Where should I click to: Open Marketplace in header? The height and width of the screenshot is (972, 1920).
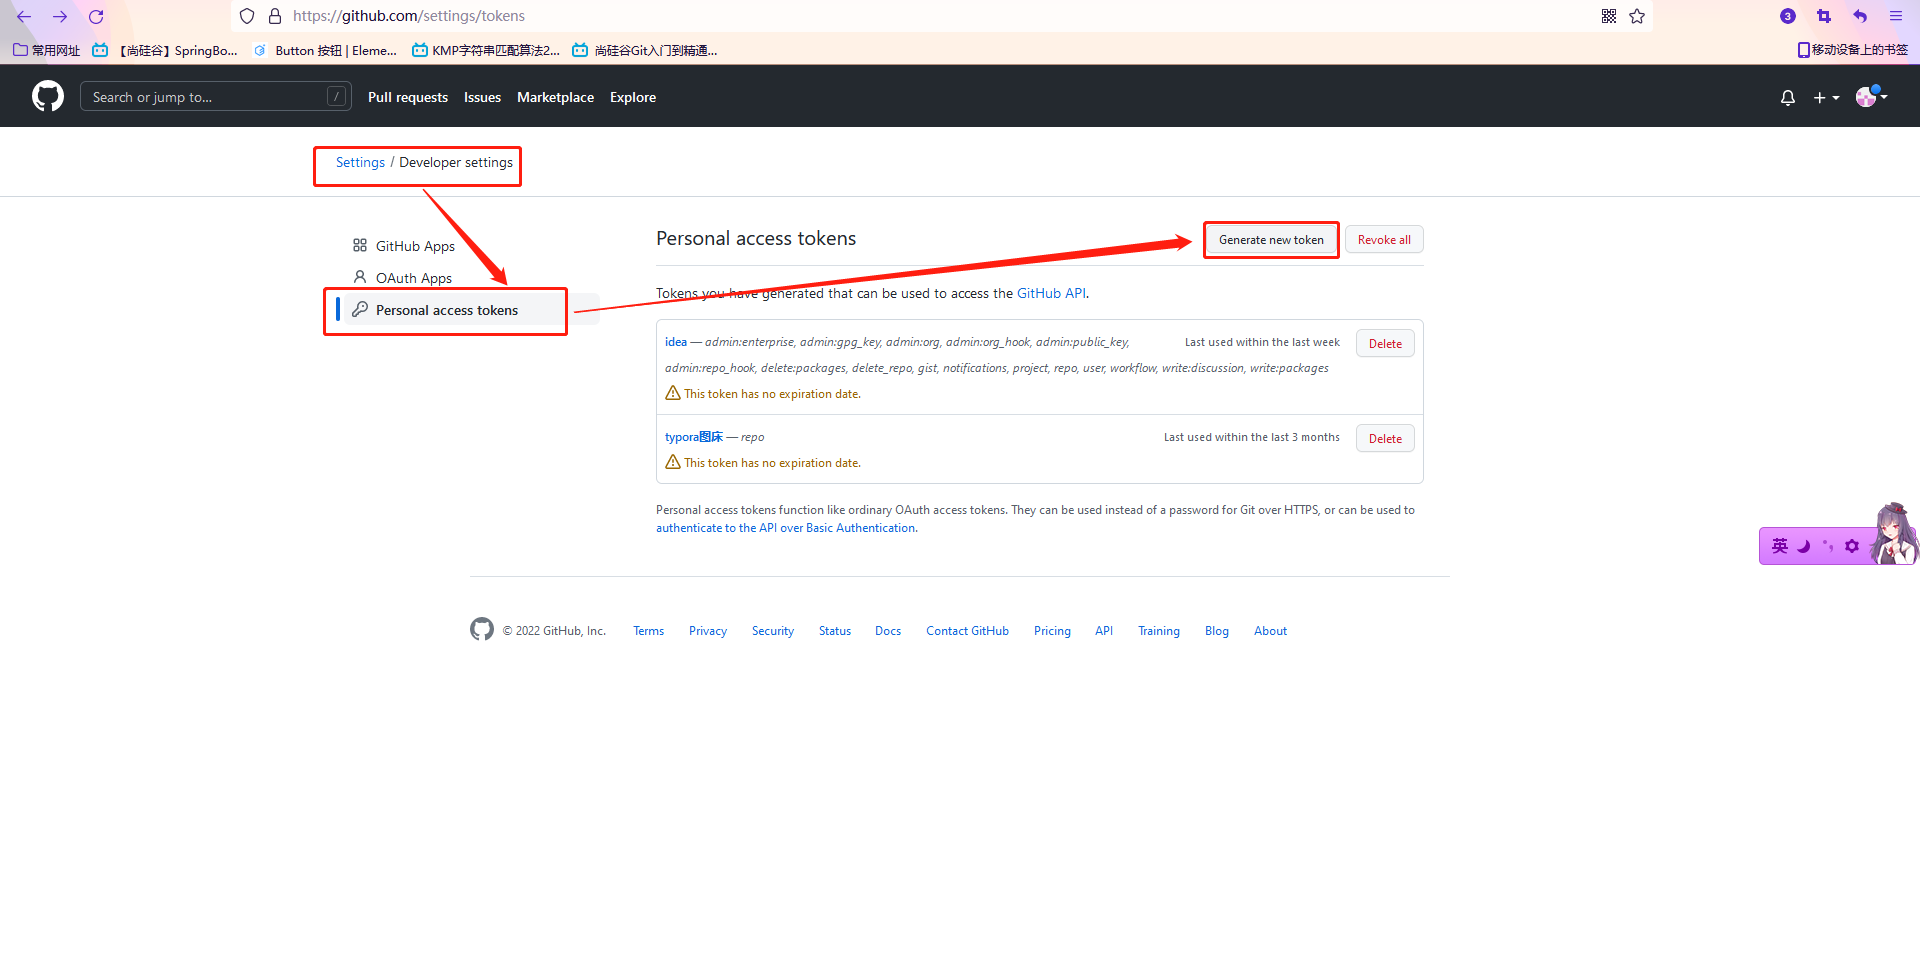tap(555, 97)
